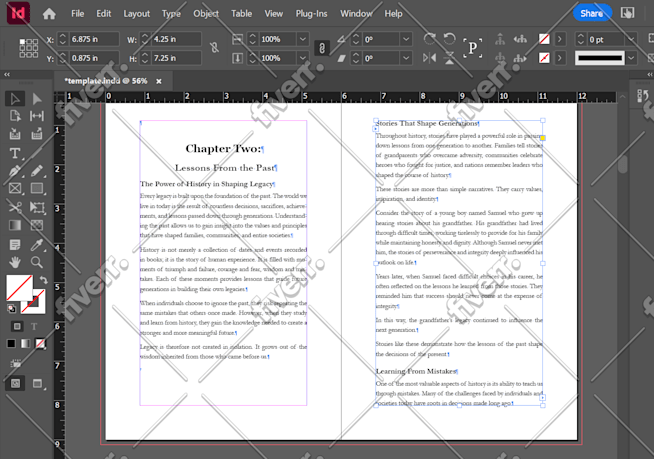The height and width of the screenshot is (459, 654).
Task: Toggle constrain proportions for width and height
Action: click(214, 48)
